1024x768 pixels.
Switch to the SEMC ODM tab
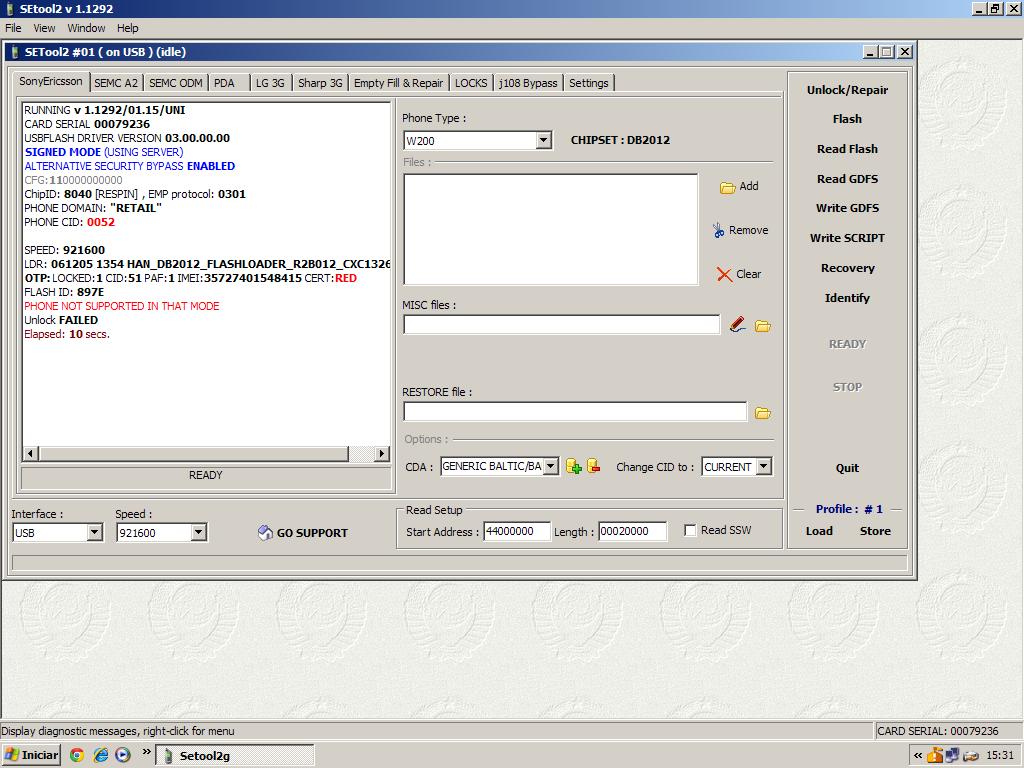[x=176, y=83]
